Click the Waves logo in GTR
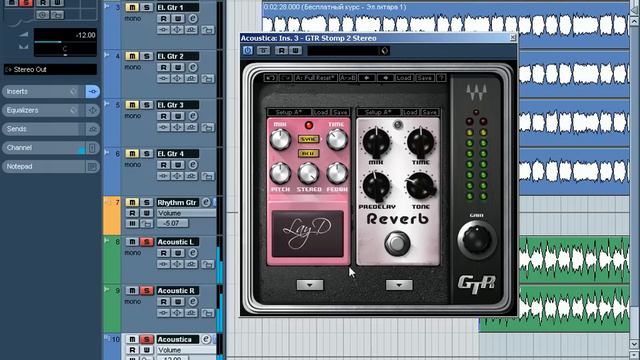The image size is (640, 360). (x=476, y=92)
